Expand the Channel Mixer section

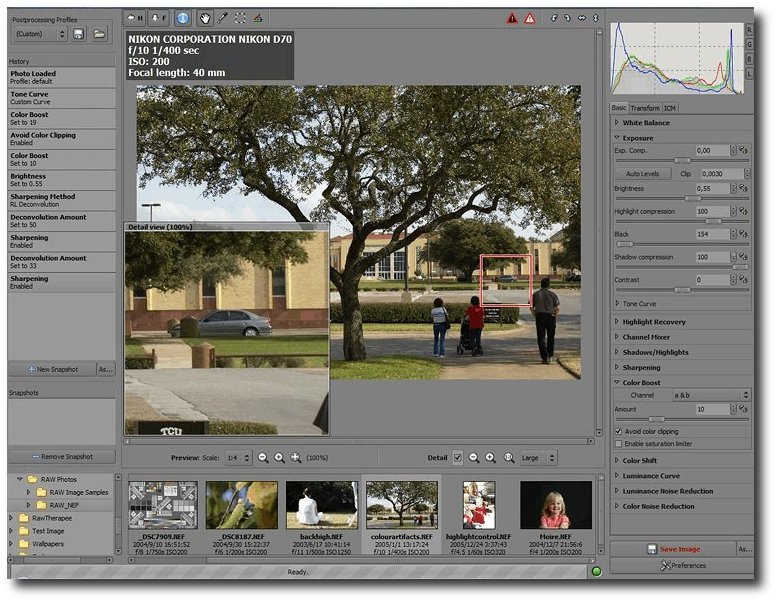[x=617, y=336]
